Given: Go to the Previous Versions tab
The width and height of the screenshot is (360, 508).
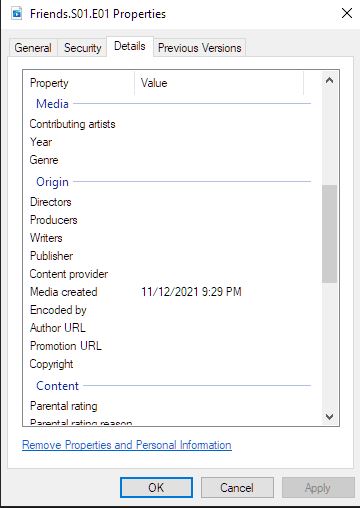Looking at the screenshot, I should point(200,48).
